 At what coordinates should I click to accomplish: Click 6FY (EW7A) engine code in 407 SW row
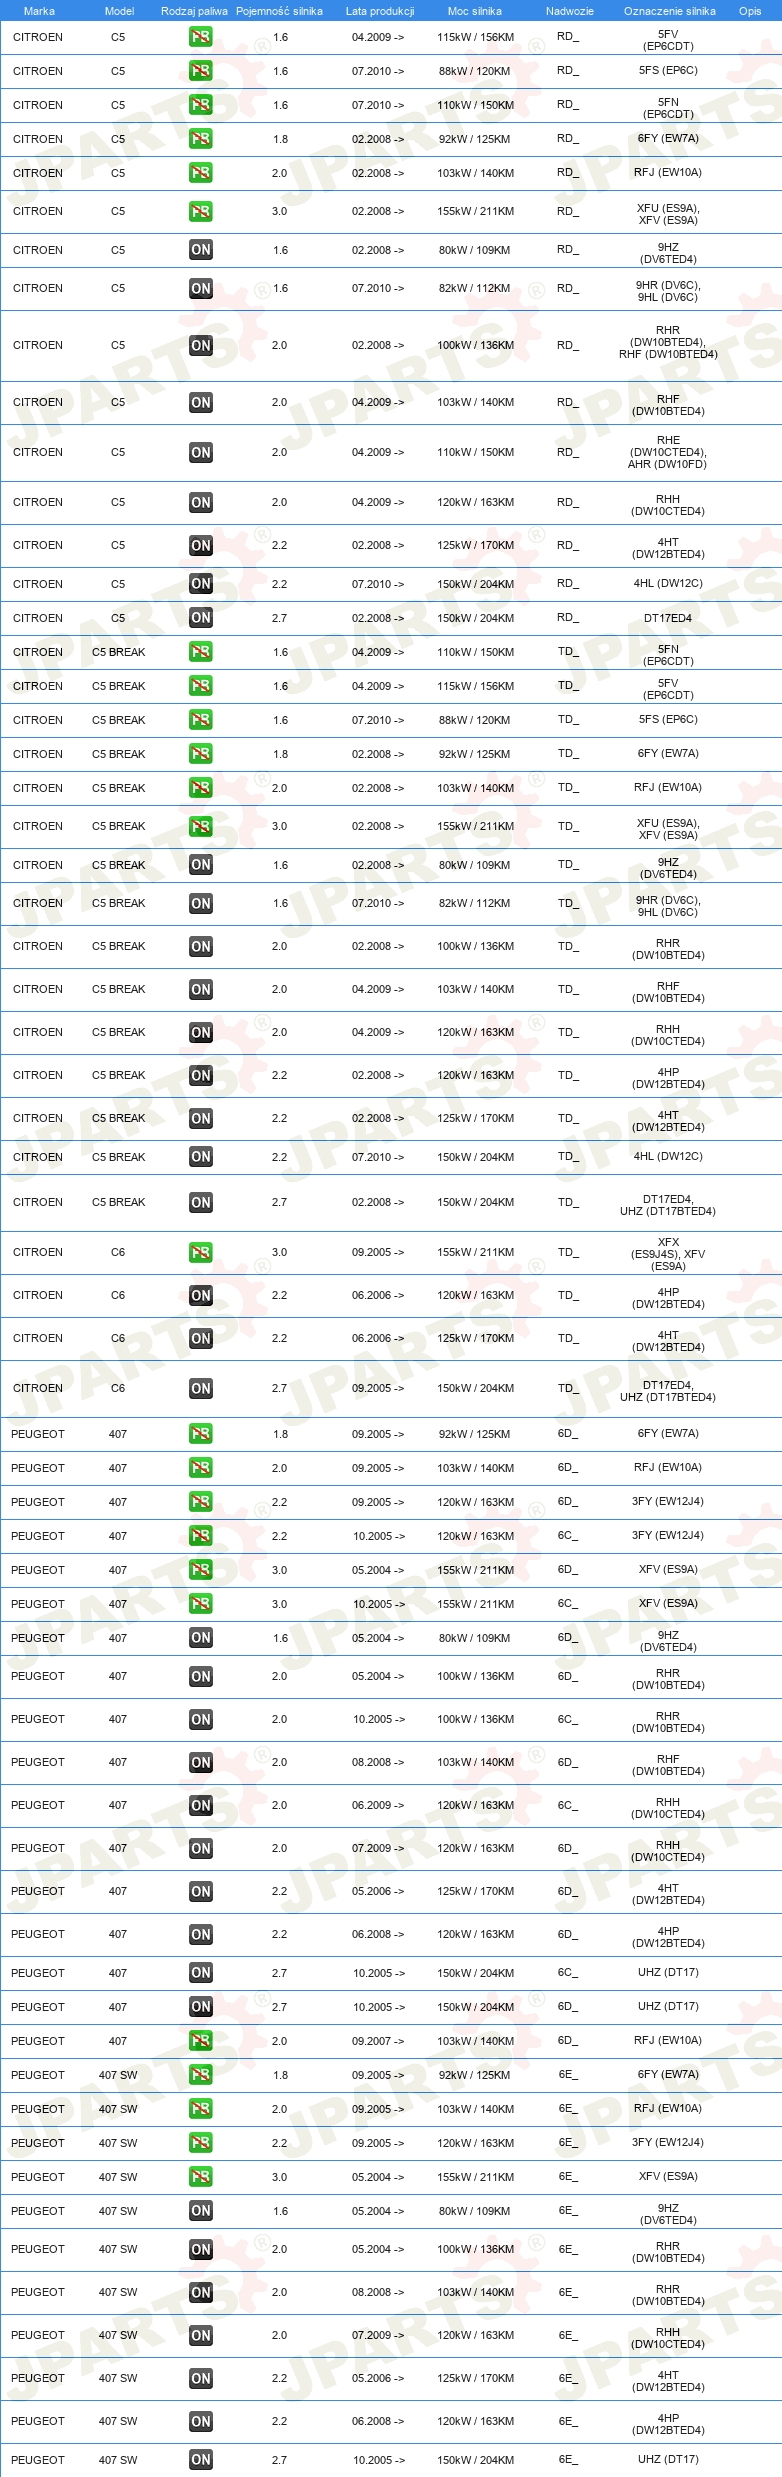668,2075
